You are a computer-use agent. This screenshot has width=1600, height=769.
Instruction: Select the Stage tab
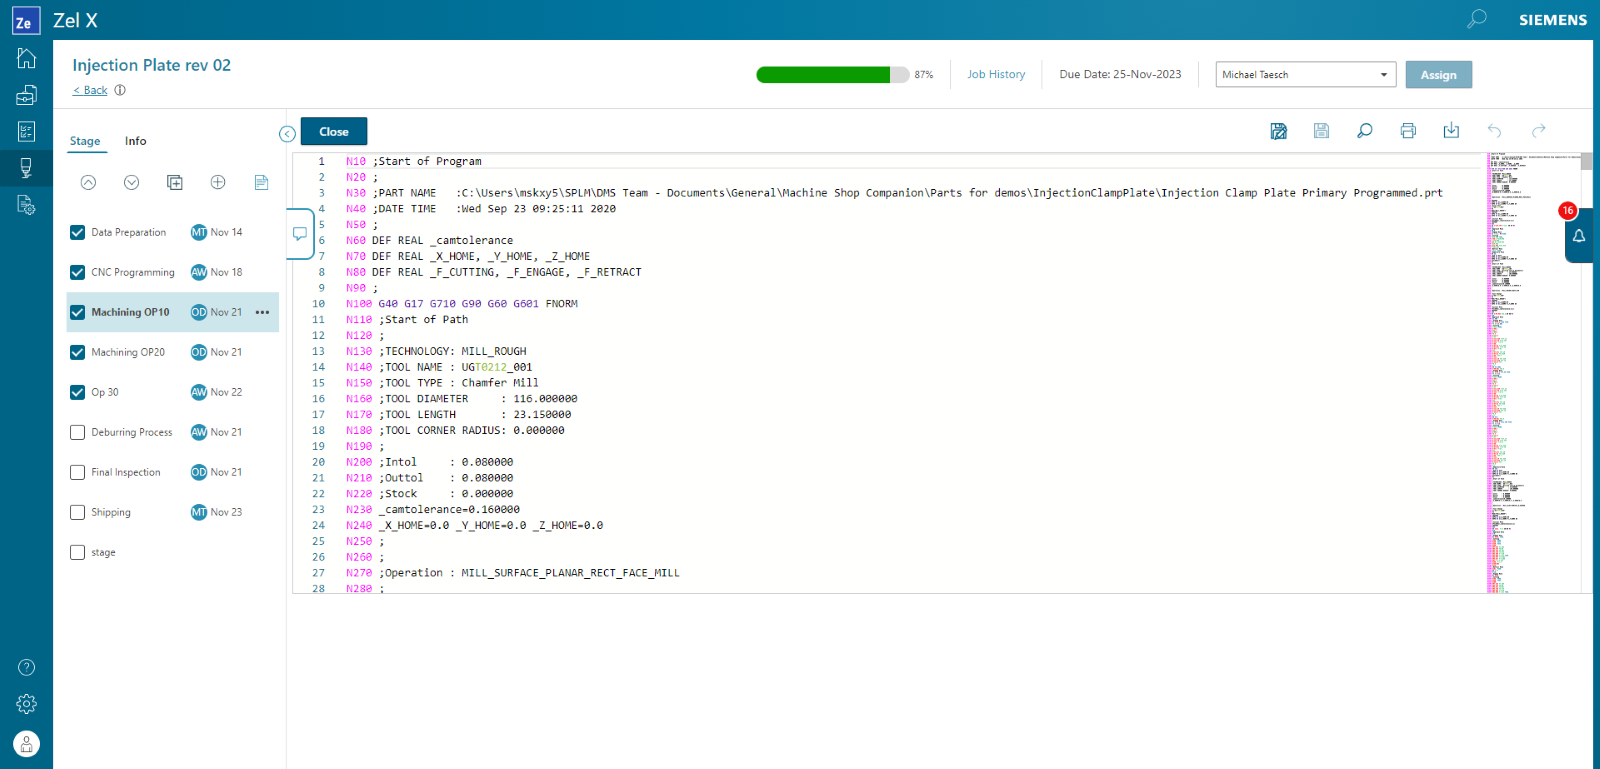(x=85, y=141)
